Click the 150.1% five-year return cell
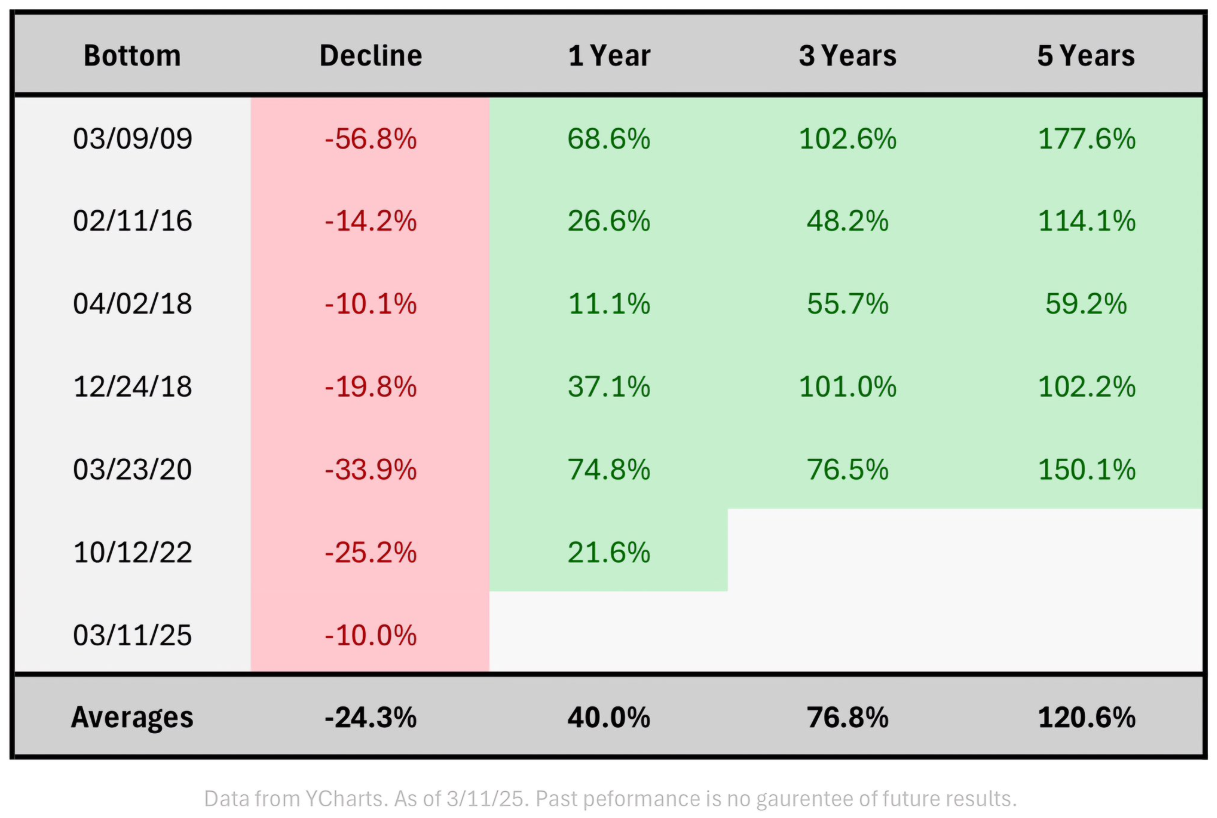This screenshot has height=818, width=1217. (x=1086, y=468)
